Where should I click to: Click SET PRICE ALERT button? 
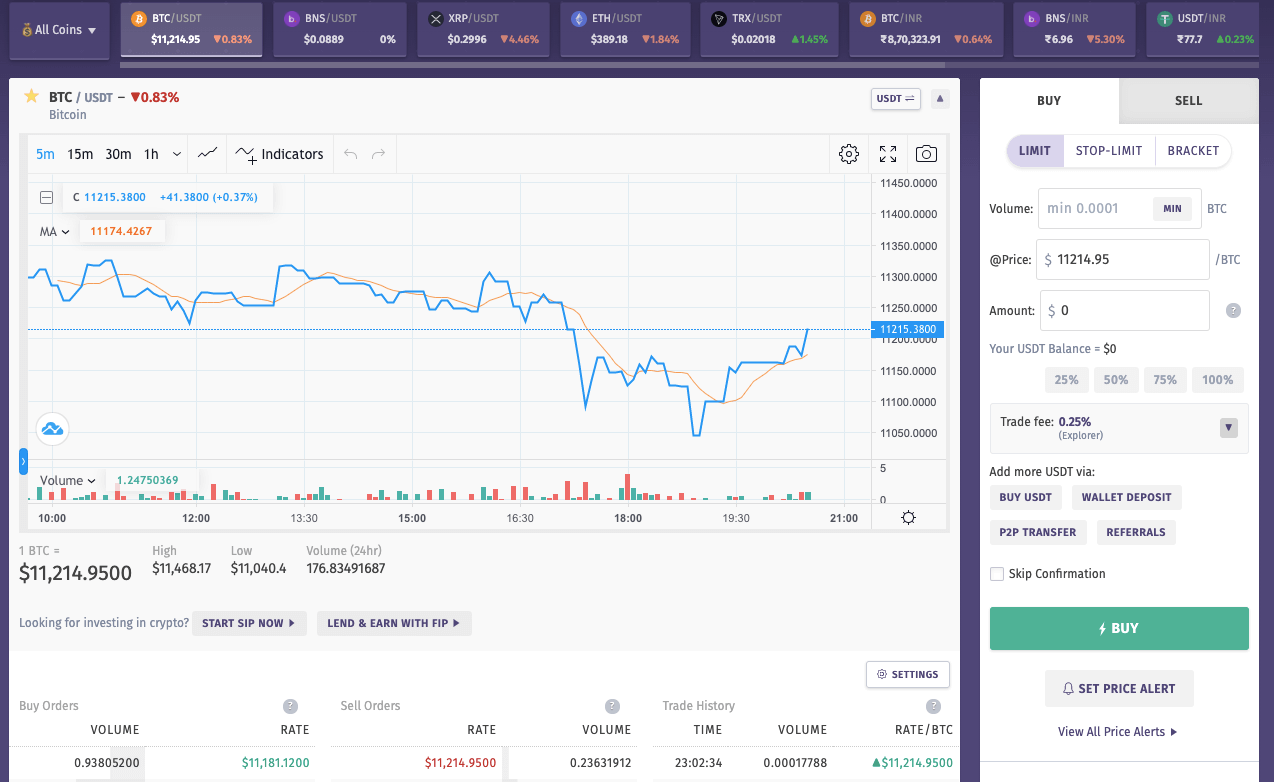1119,688
